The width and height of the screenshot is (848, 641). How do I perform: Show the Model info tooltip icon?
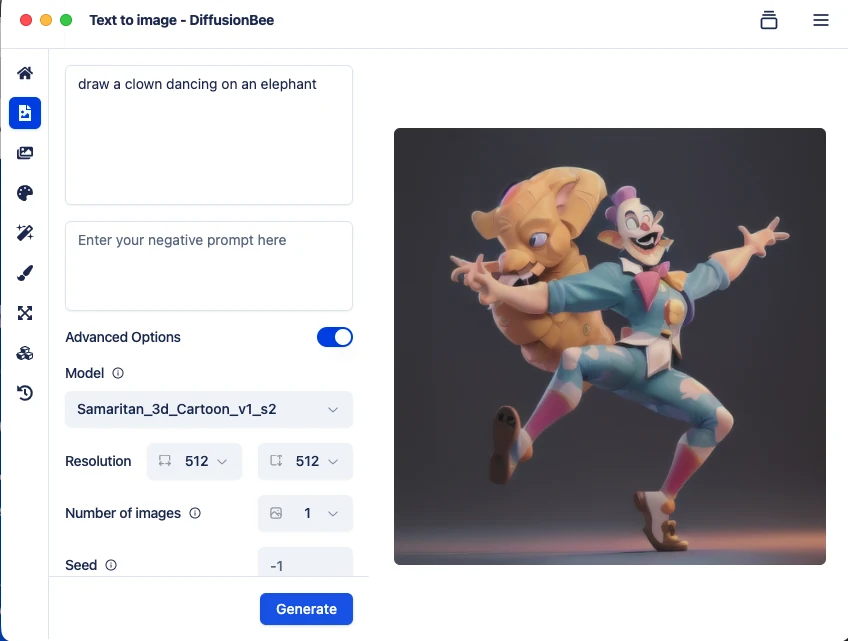[118, 373]
